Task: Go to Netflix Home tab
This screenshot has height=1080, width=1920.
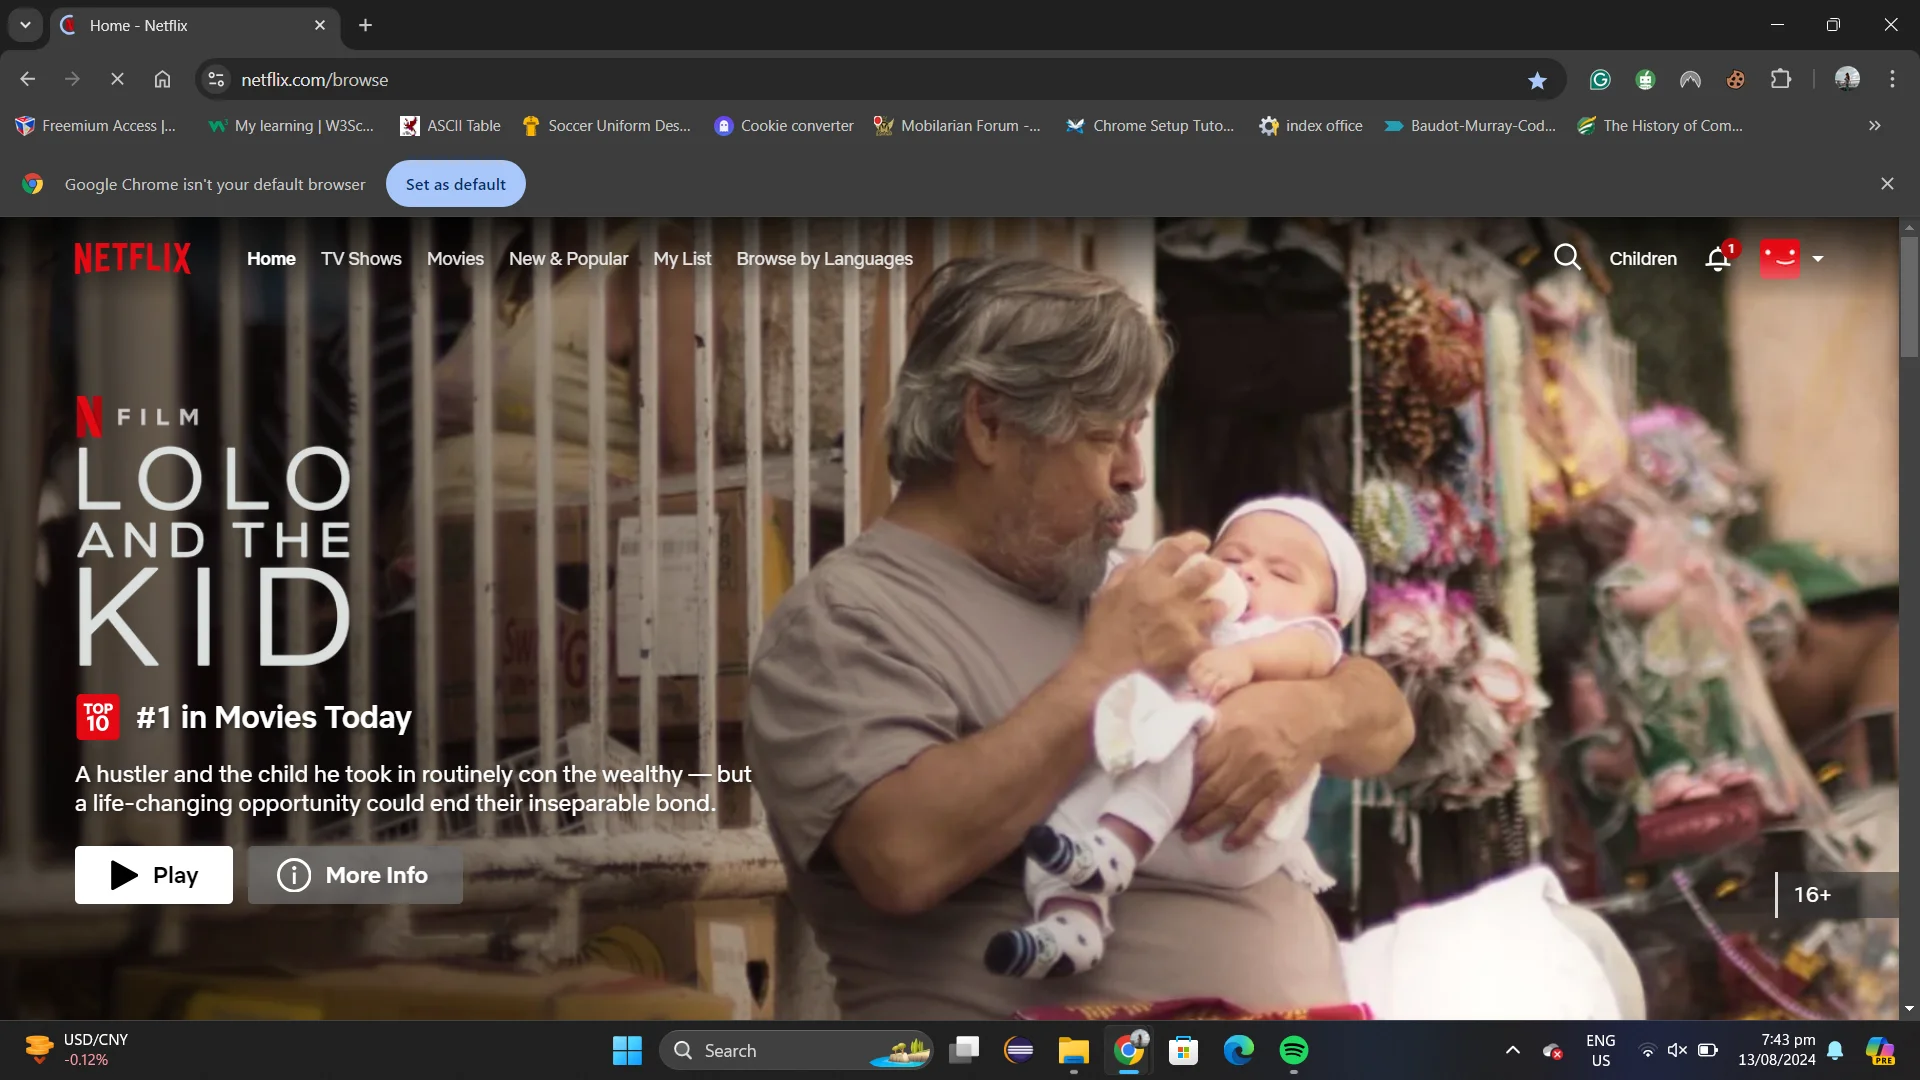Action: [271, 259]
